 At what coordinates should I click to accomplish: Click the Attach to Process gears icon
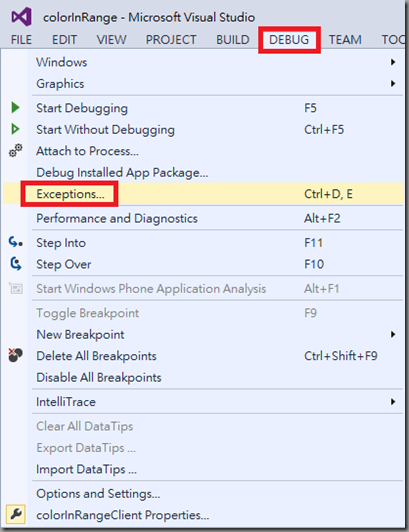(16, 150)
